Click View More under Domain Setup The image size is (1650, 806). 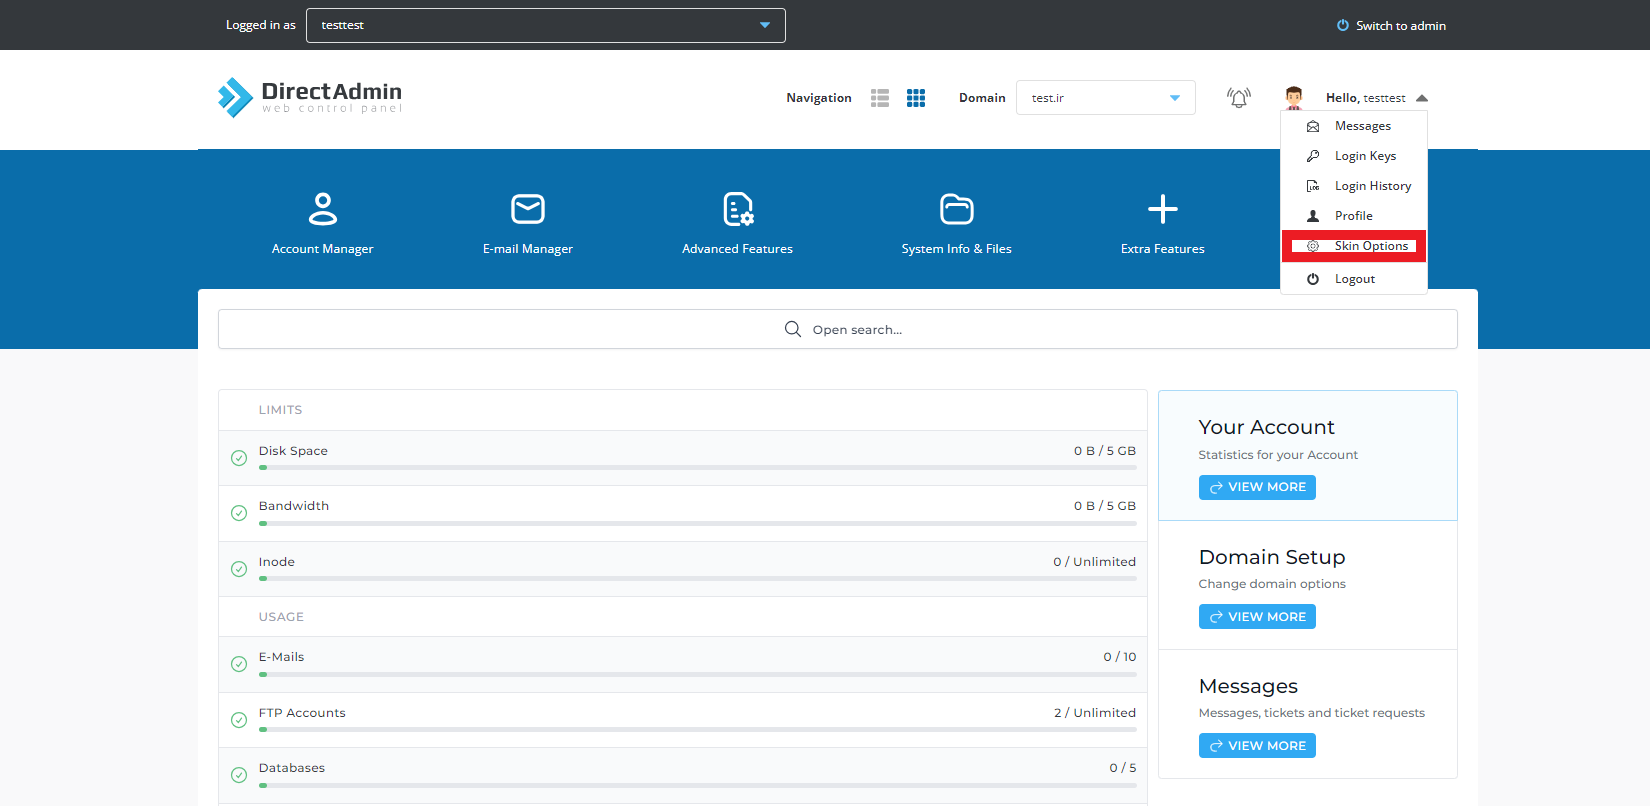(1257, 617)
